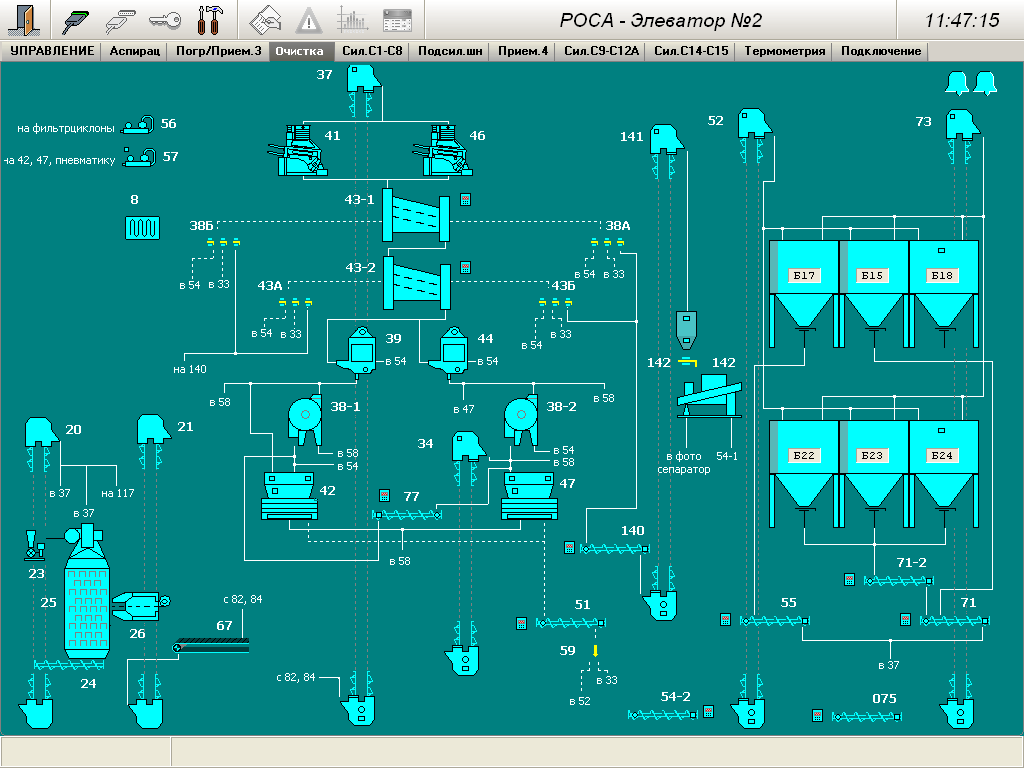Open control panel box next to conveyor 77
This screenshot has height=768, width=1024.
point(384,496)
